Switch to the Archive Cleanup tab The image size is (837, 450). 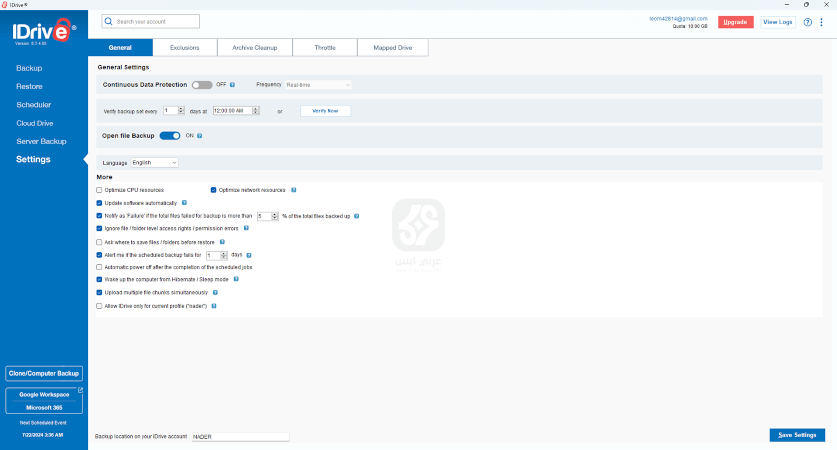[x=256, y=47]
